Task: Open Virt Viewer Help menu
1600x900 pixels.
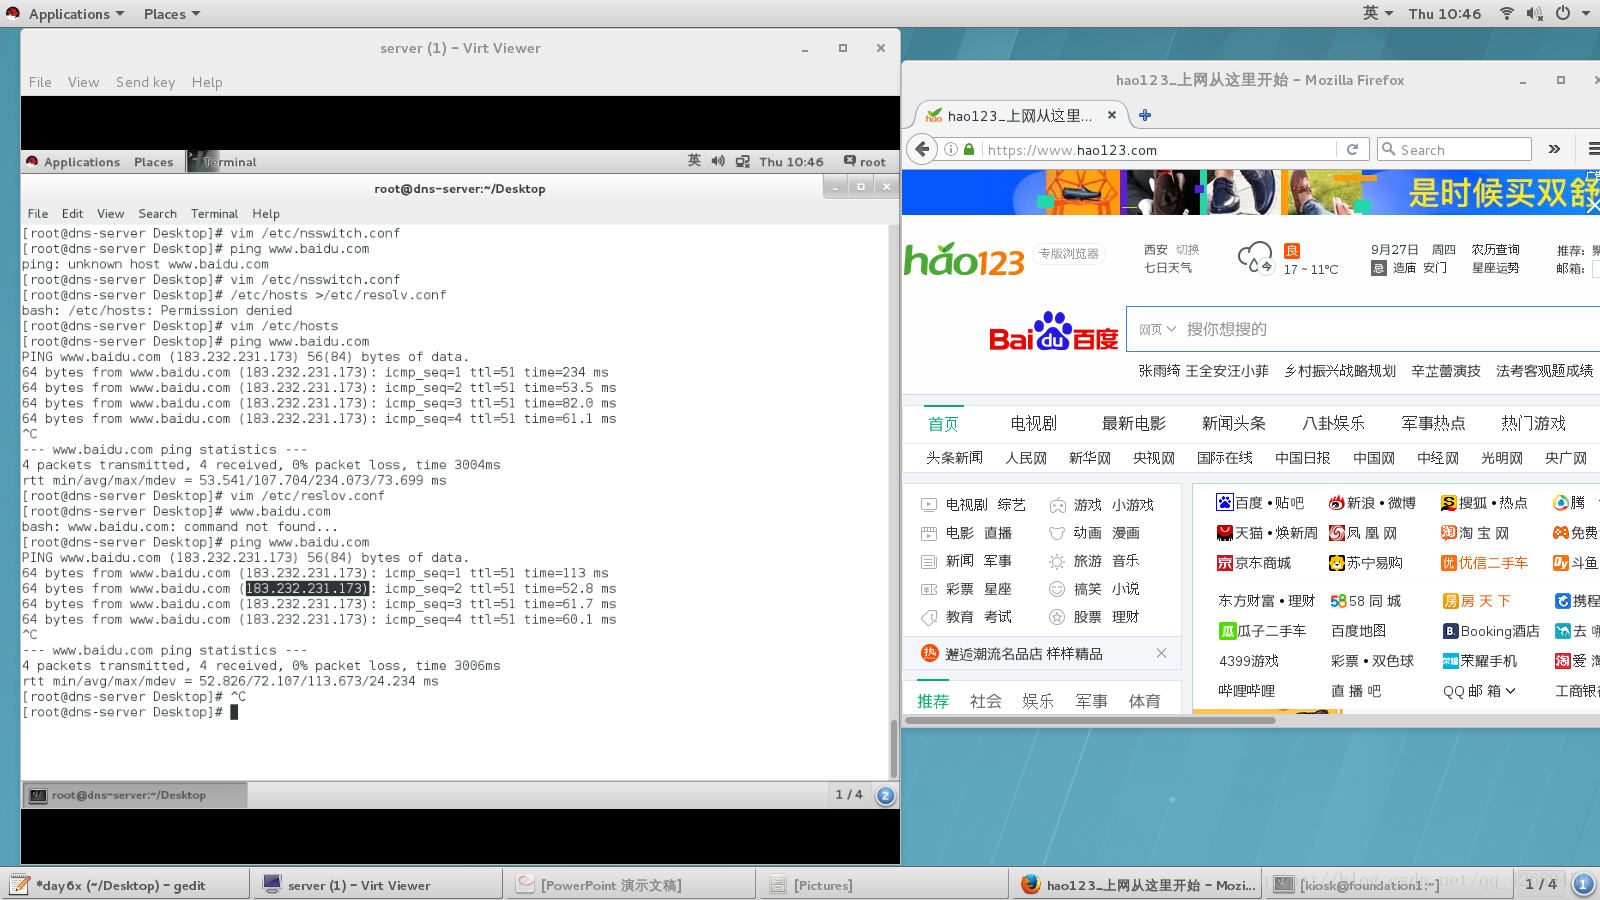Action: [207, 82]
